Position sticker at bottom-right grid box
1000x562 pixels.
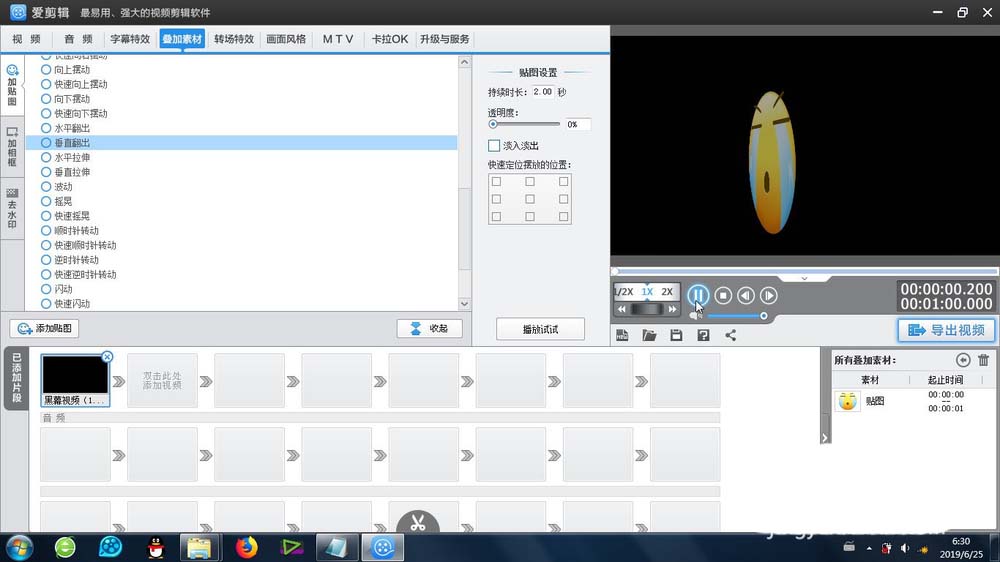click(563, 216)
